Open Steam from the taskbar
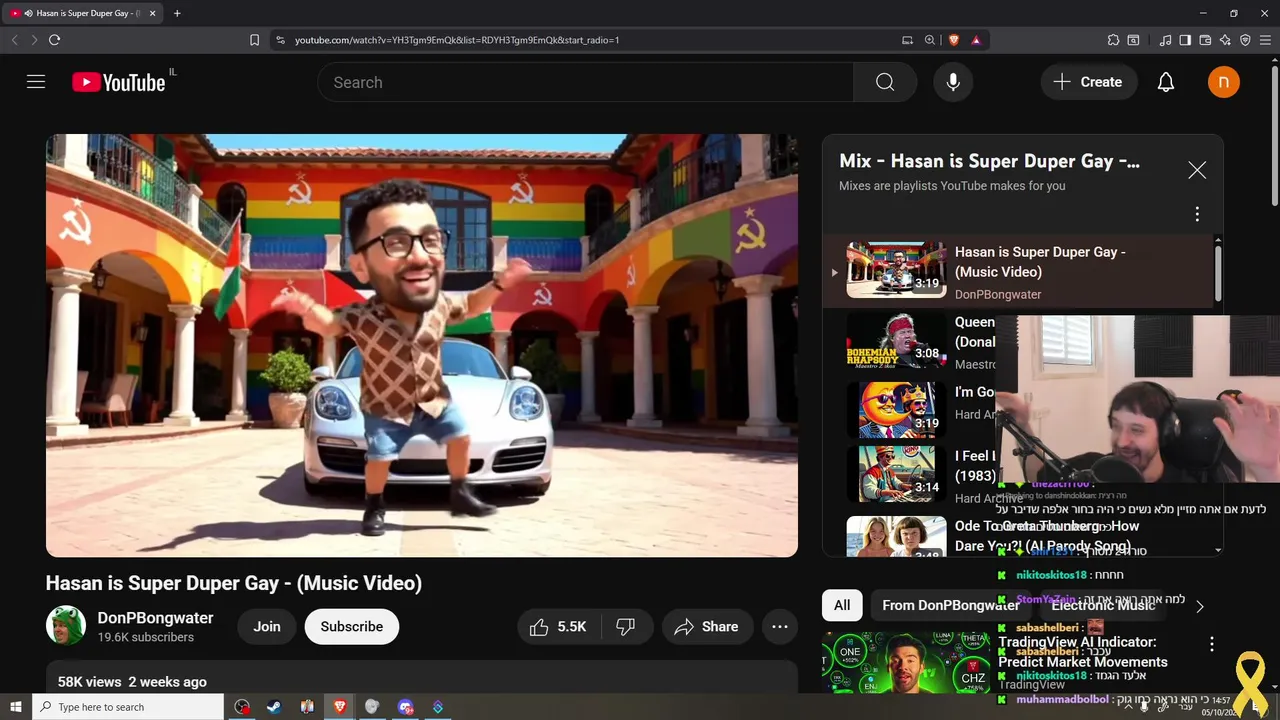Screen dimensions: 1280x720 coord(274,707)
